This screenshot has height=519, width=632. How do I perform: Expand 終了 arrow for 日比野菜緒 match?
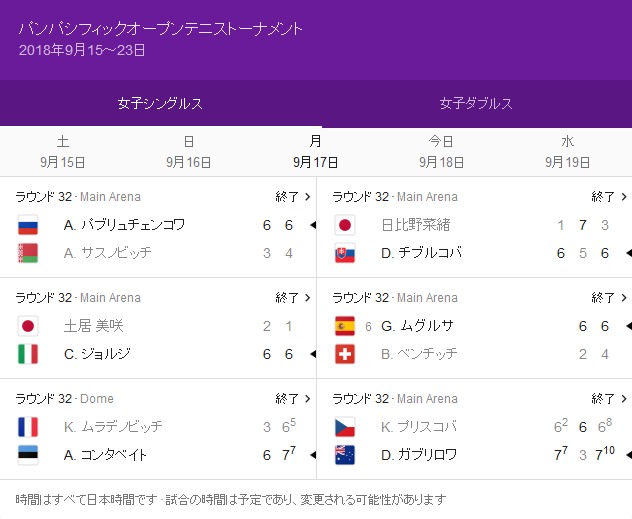[x=609, y=197]
